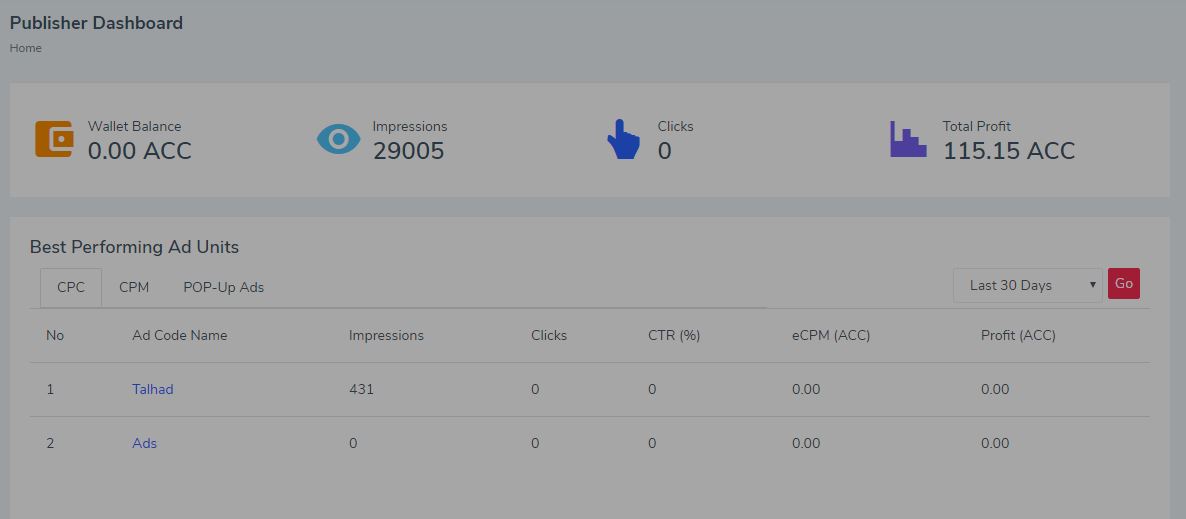Open the Last 30 Days dropdown
Viewport: 1186px width, 519px height.
click(x=1027, y=285)
